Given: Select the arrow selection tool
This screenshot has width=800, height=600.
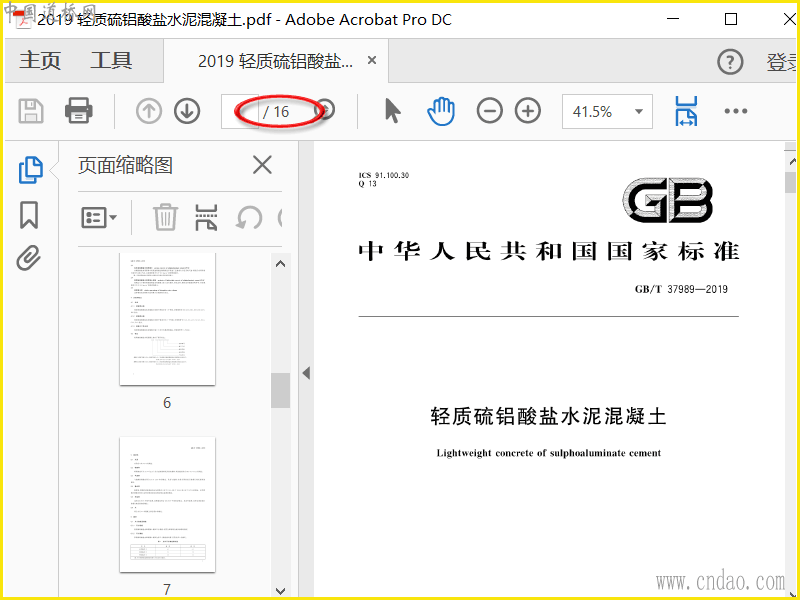Looking at the screenshot, I should [x=392, y=111].
